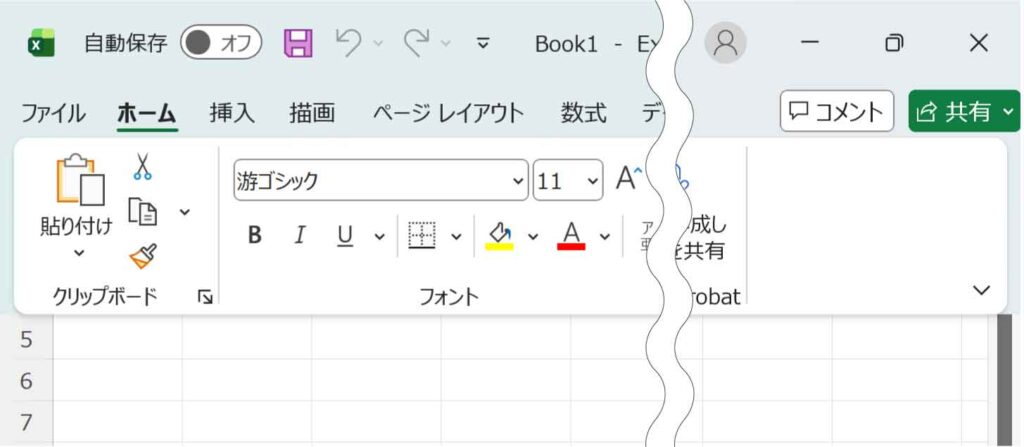
Task: Toggle Bold formatting
Action: (255, 235)
